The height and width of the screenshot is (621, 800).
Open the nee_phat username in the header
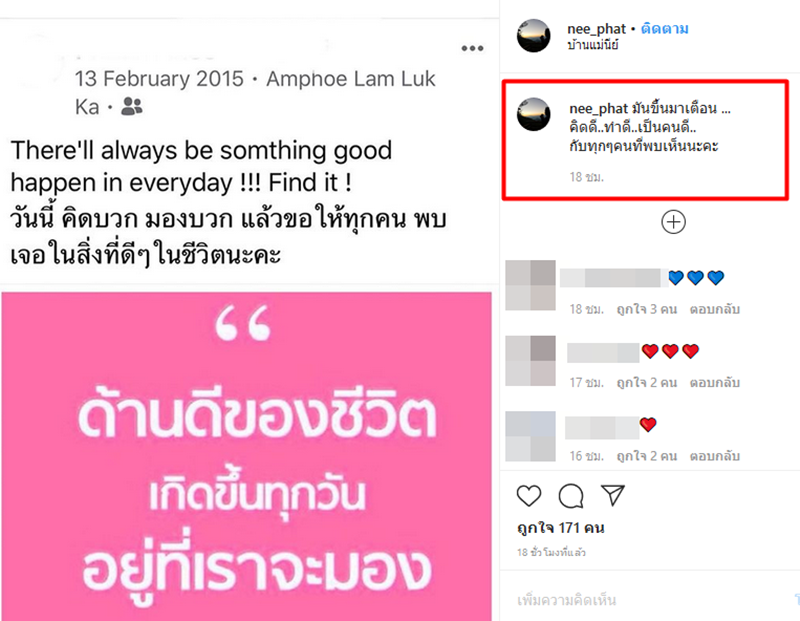pos(596,29)
